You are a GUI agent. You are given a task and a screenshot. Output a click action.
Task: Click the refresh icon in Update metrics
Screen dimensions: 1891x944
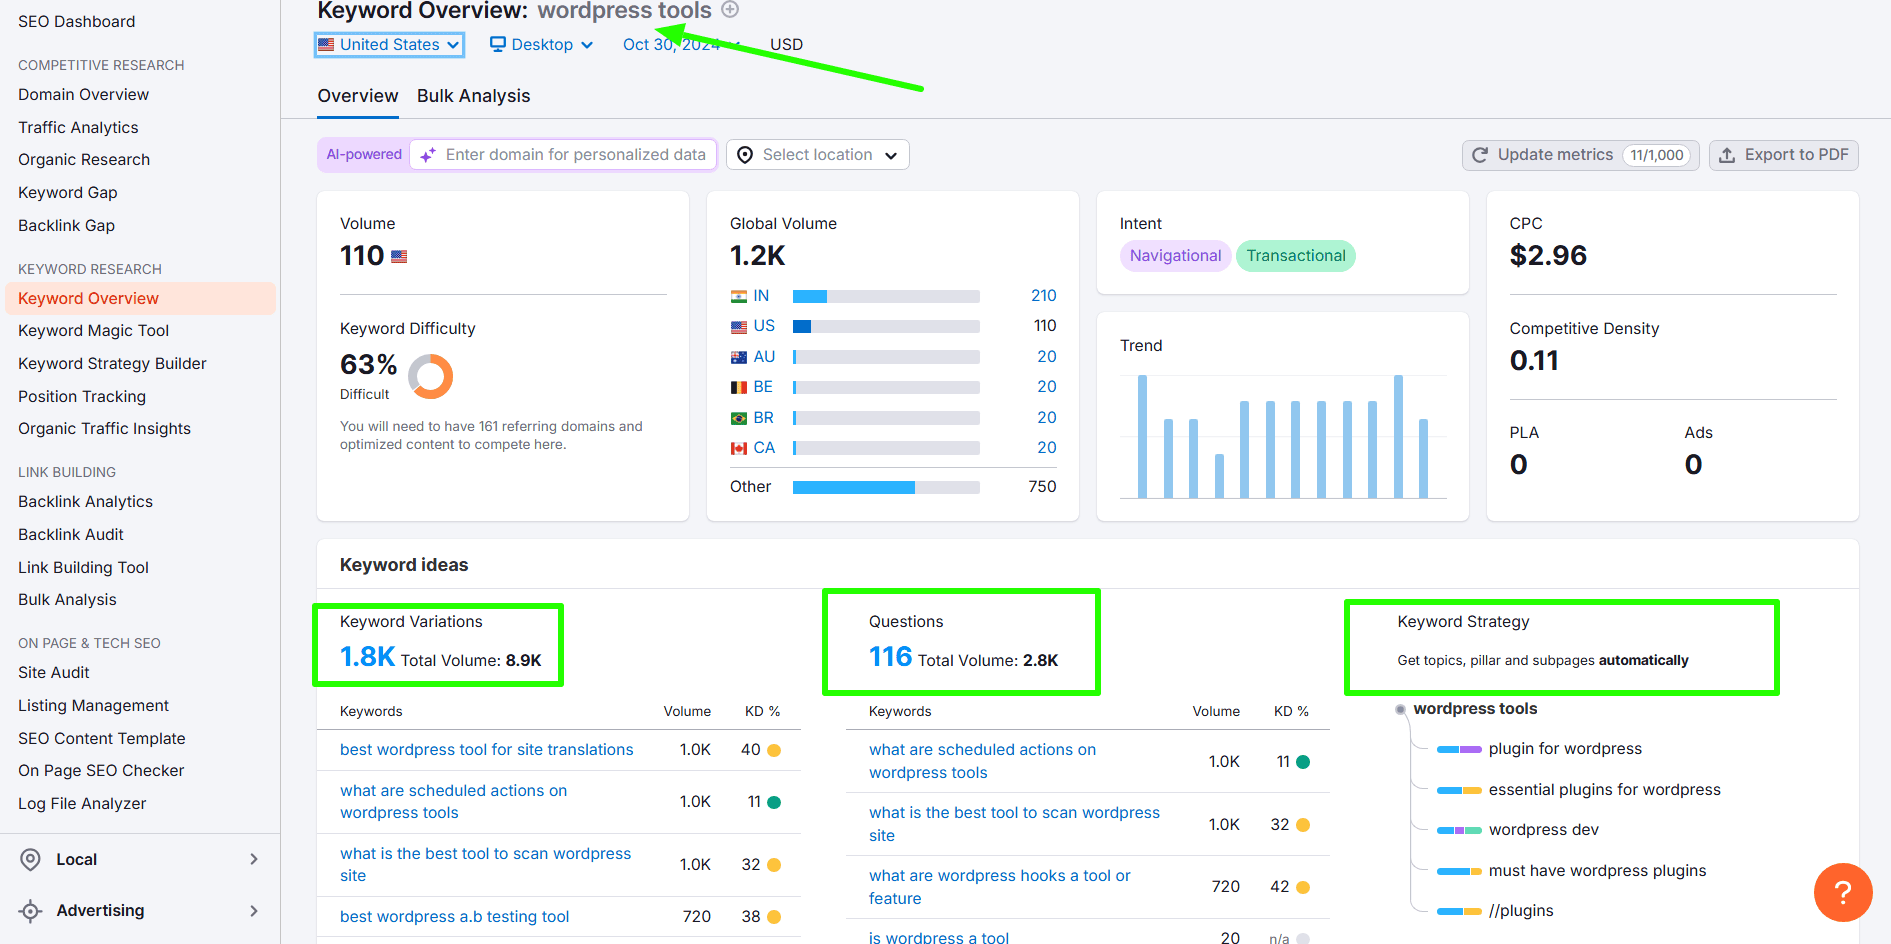pyautogui.click(x=1481, y=155)
